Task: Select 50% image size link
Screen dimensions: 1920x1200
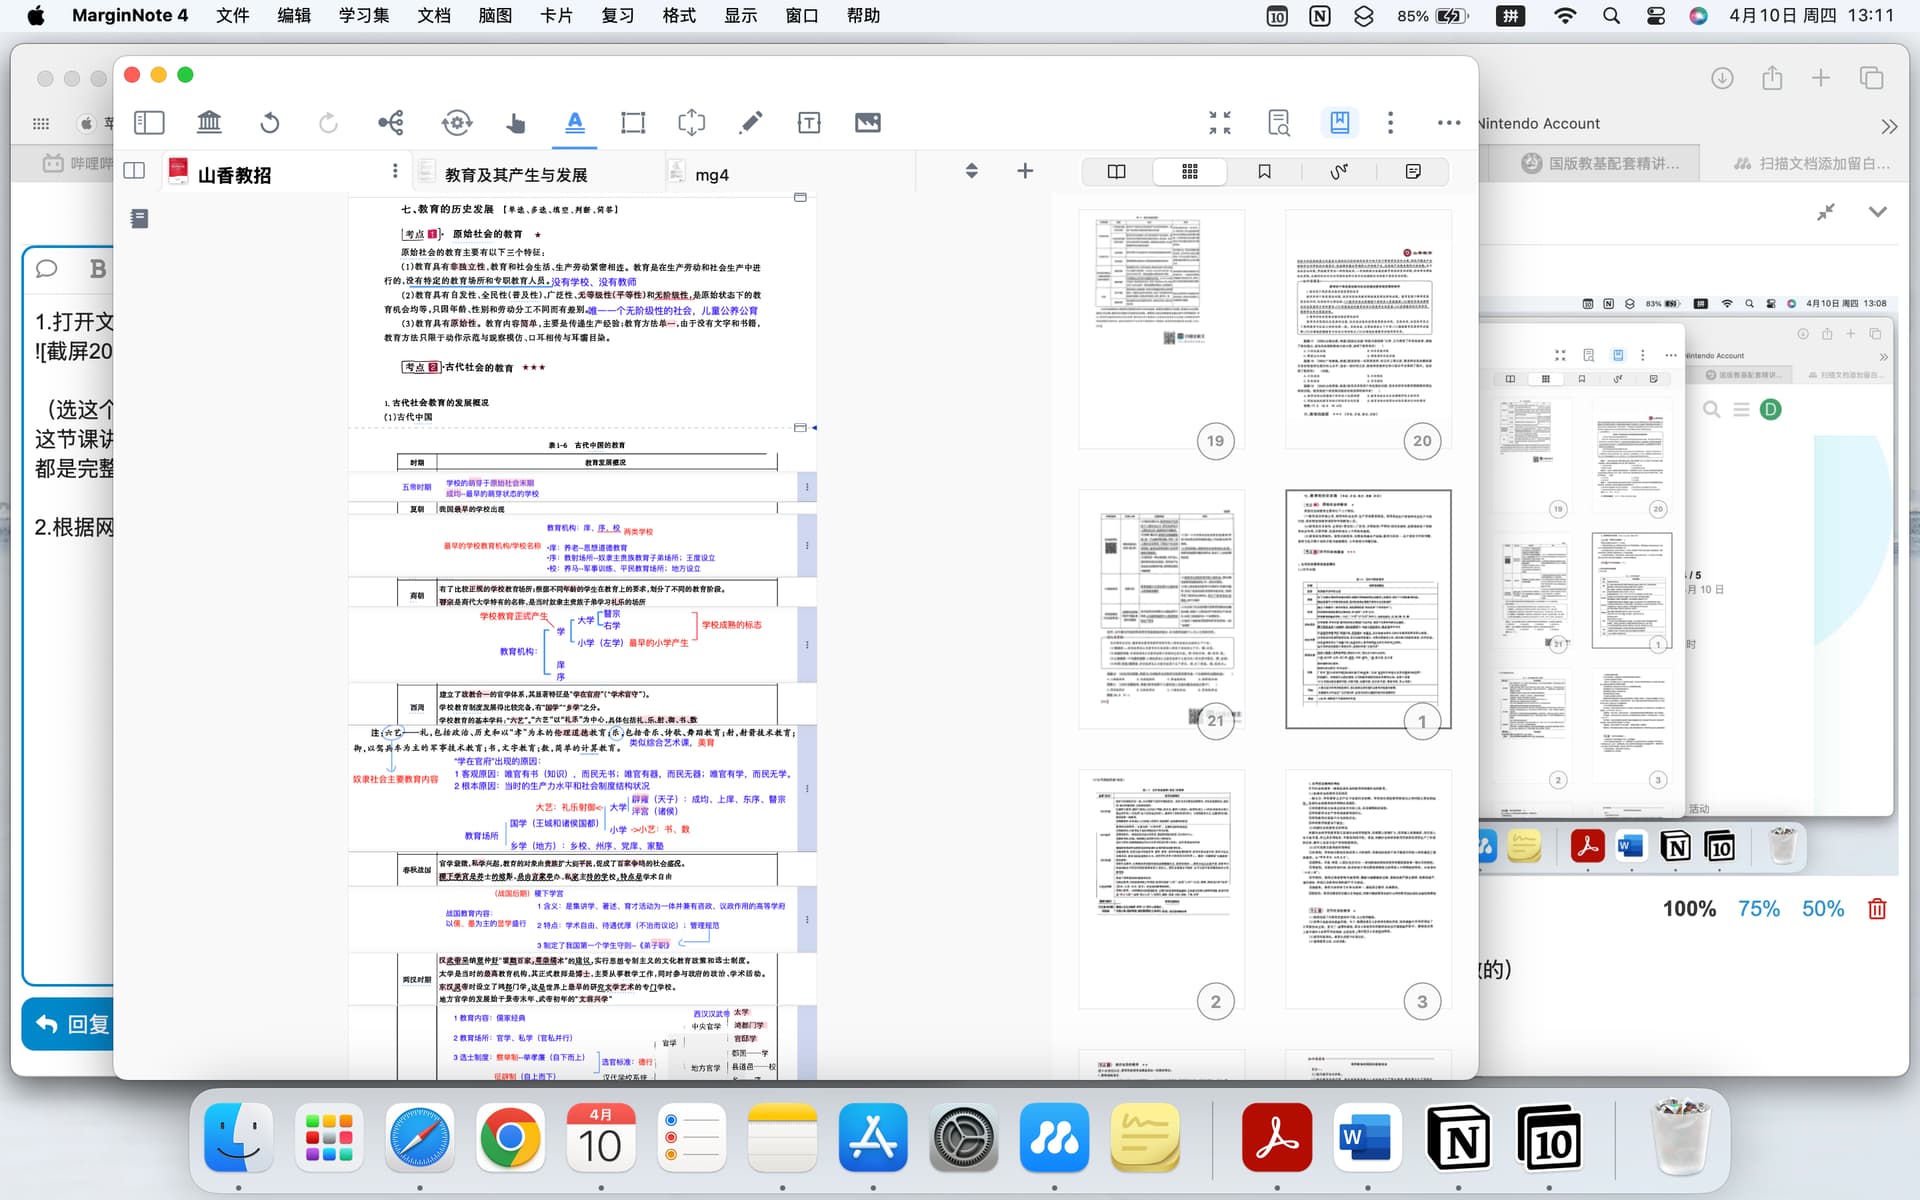Action: (1823, 909)
